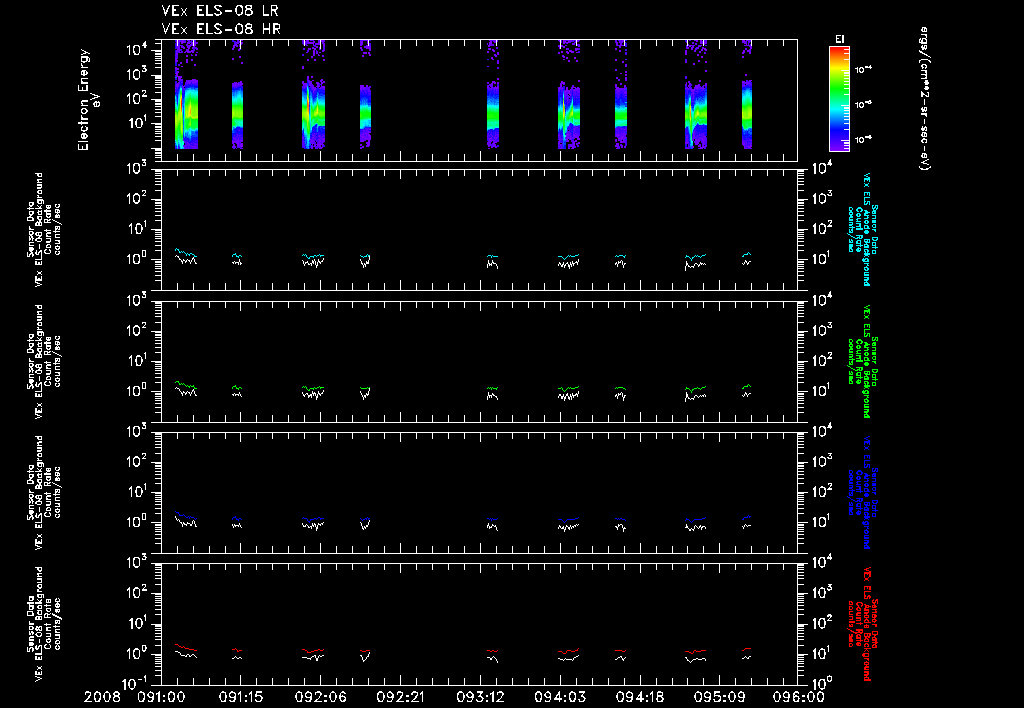Click the "092:06" time axis label

pyautogui.click(x=321, y=698)
